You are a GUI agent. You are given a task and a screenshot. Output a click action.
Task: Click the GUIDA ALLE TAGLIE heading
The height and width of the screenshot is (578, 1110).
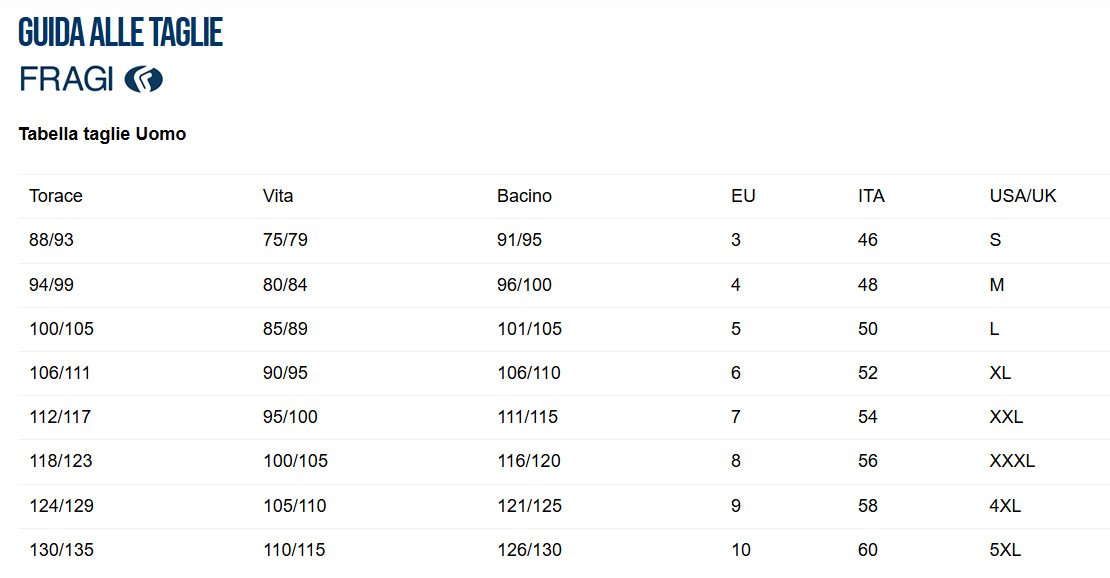click(120, 33)
